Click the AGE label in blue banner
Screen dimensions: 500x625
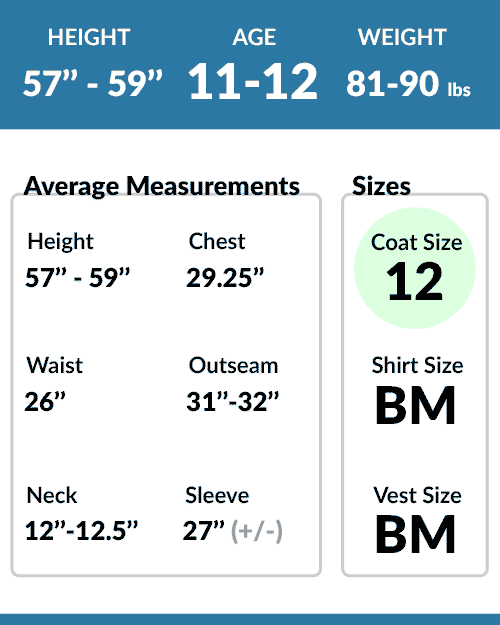pos(254,37)
